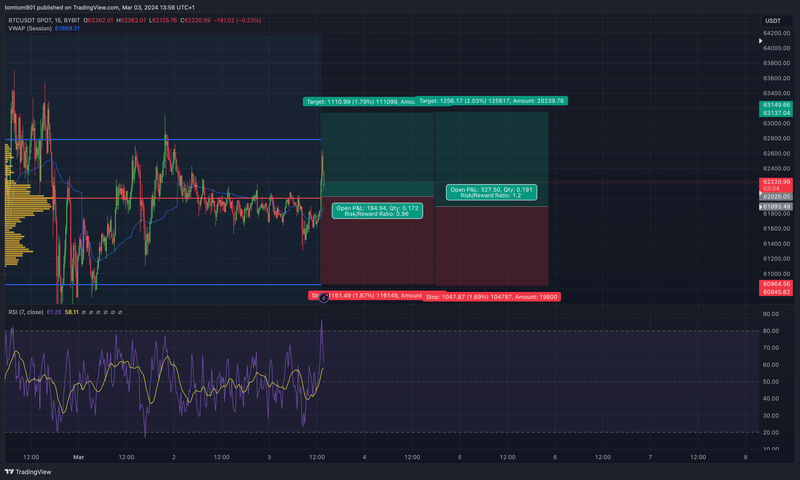
Task: Click the 20.00 RSI axis label
Action: tap(770, 433)
